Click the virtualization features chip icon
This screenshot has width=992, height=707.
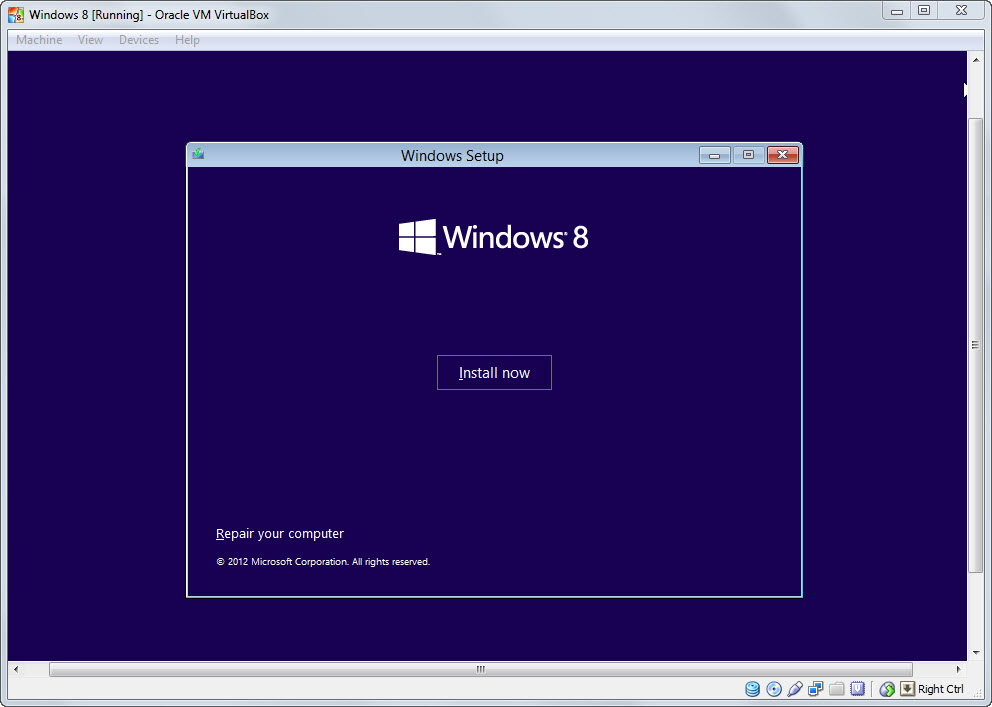coord(857,689)
